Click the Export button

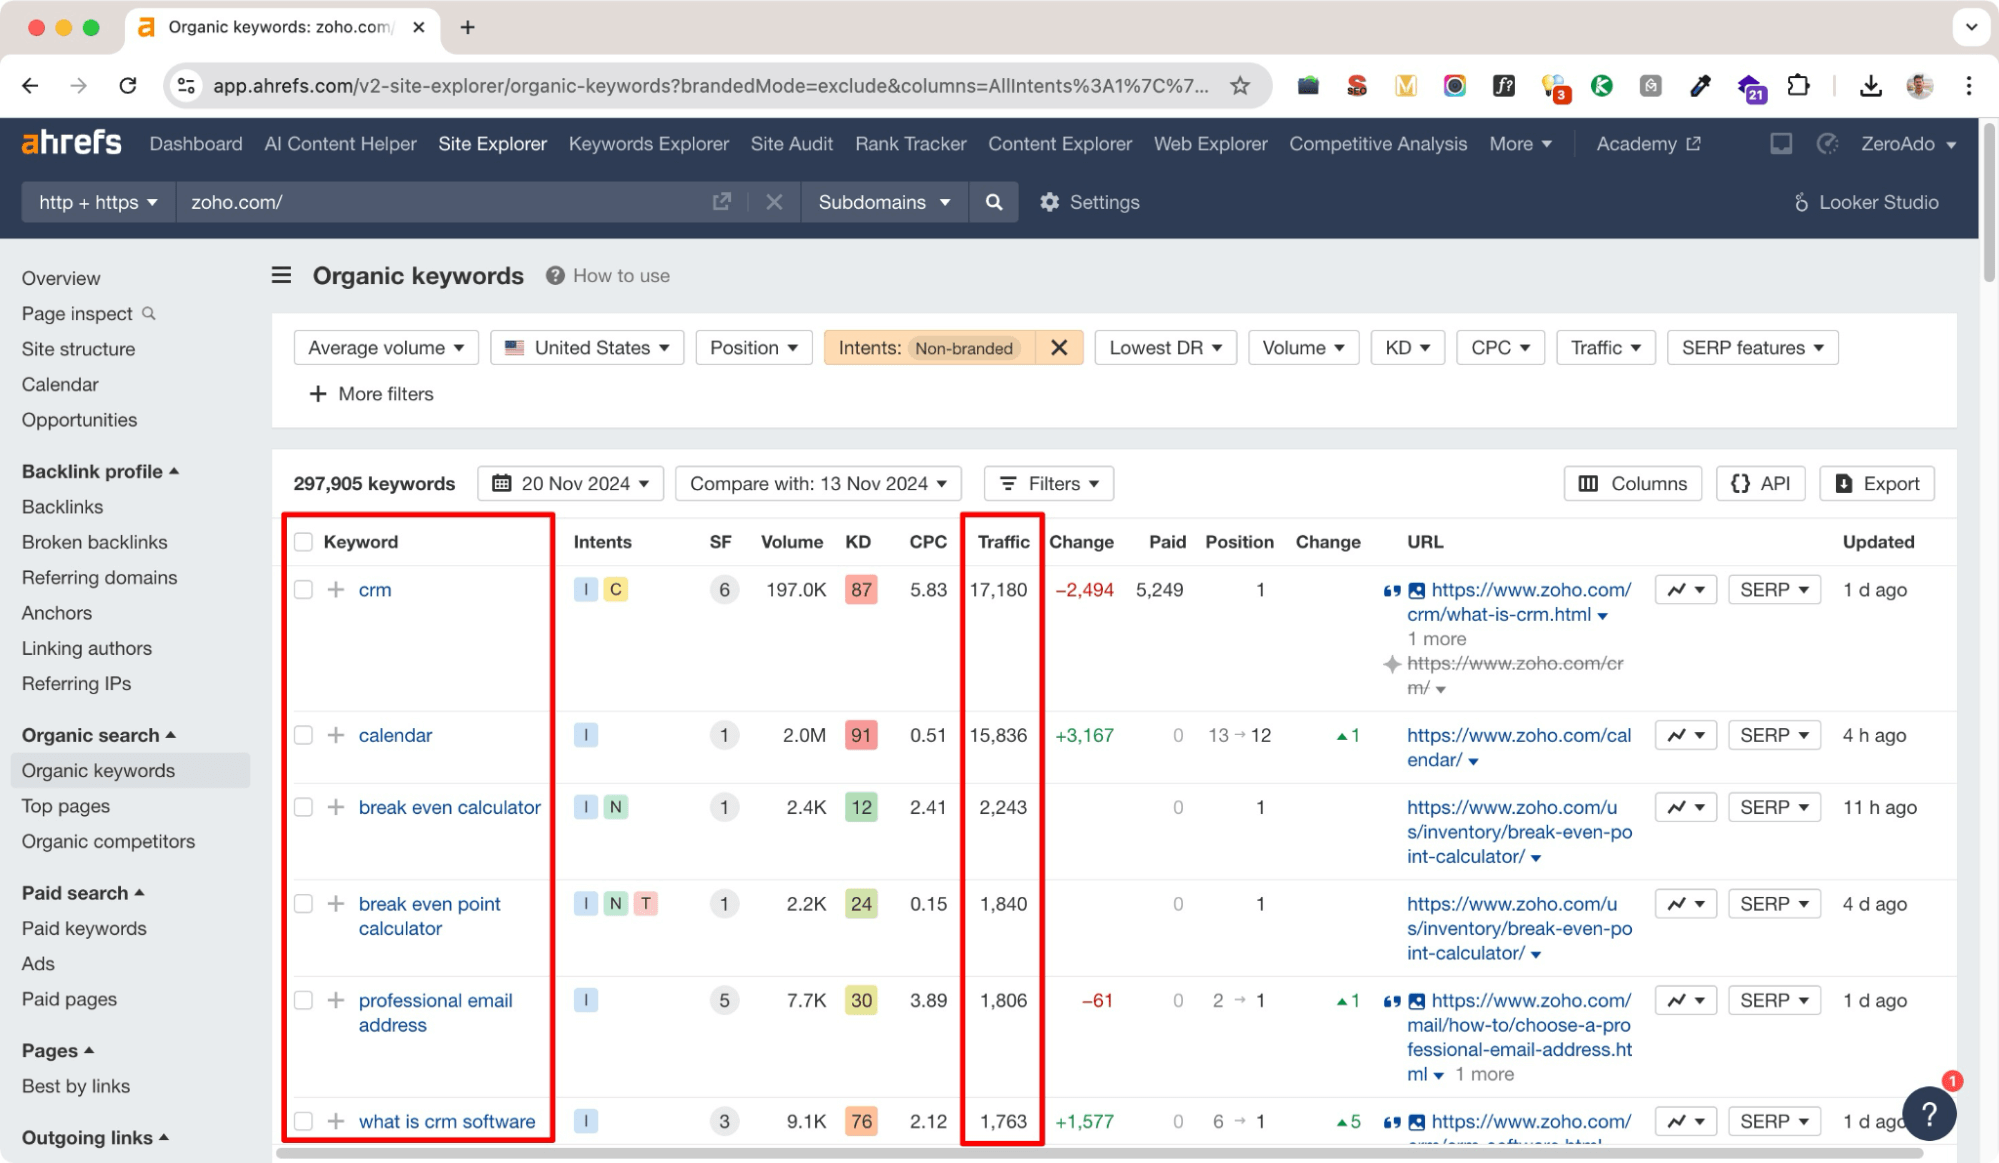[1876, 483]
